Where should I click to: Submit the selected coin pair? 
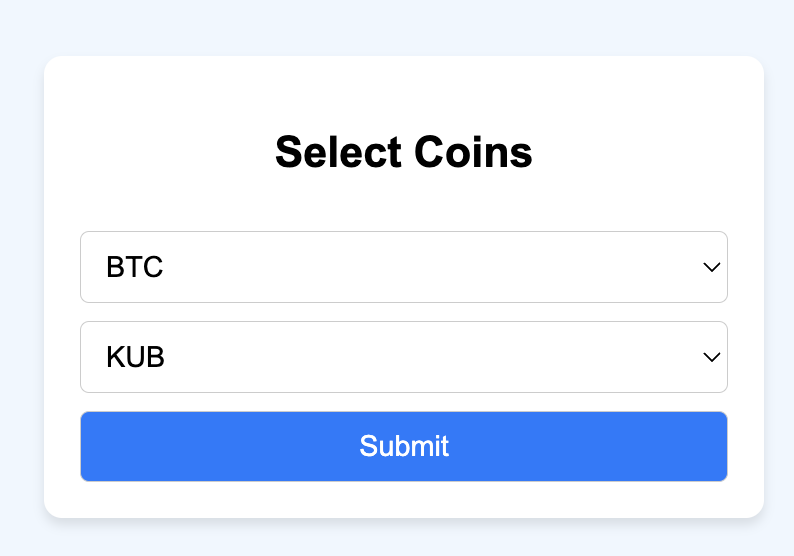coord(403,446)
